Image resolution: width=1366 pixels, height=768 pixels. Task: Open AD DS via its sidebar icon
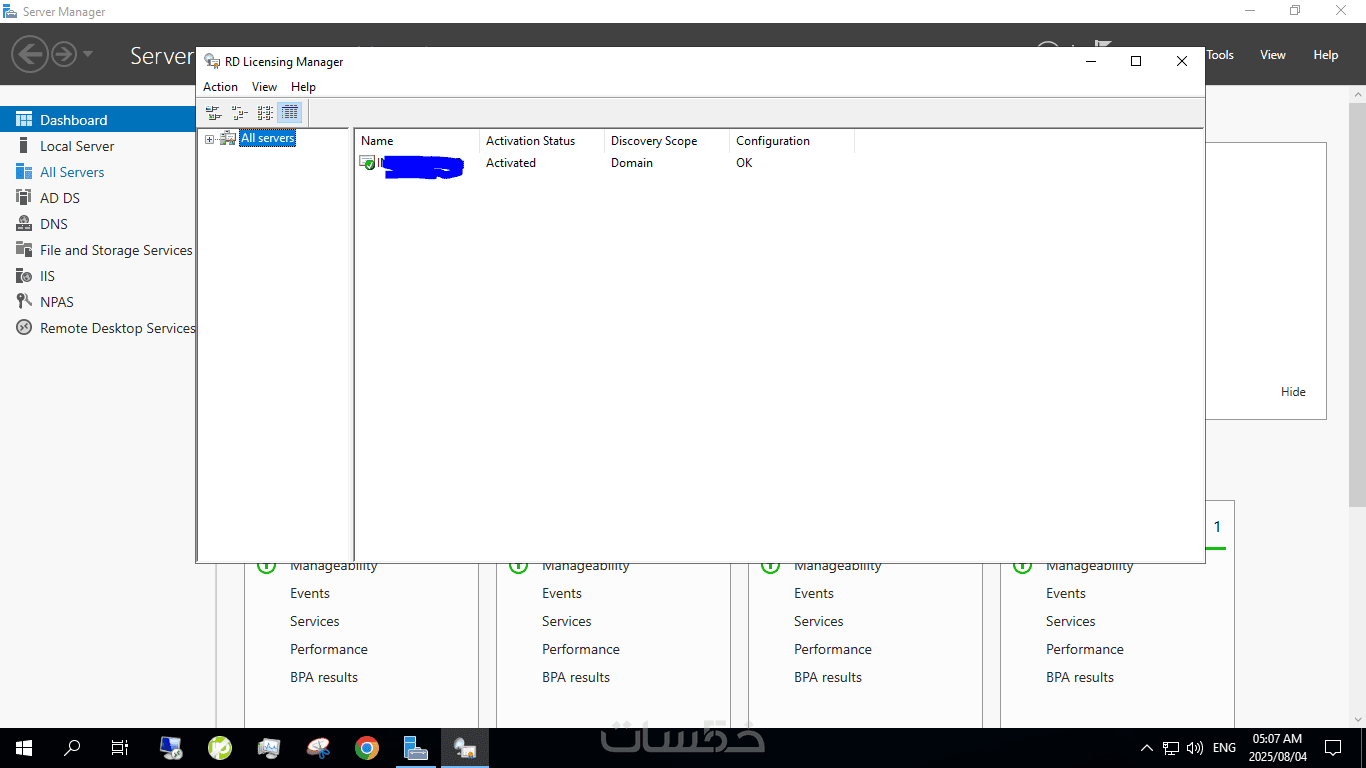click(24, 198)
